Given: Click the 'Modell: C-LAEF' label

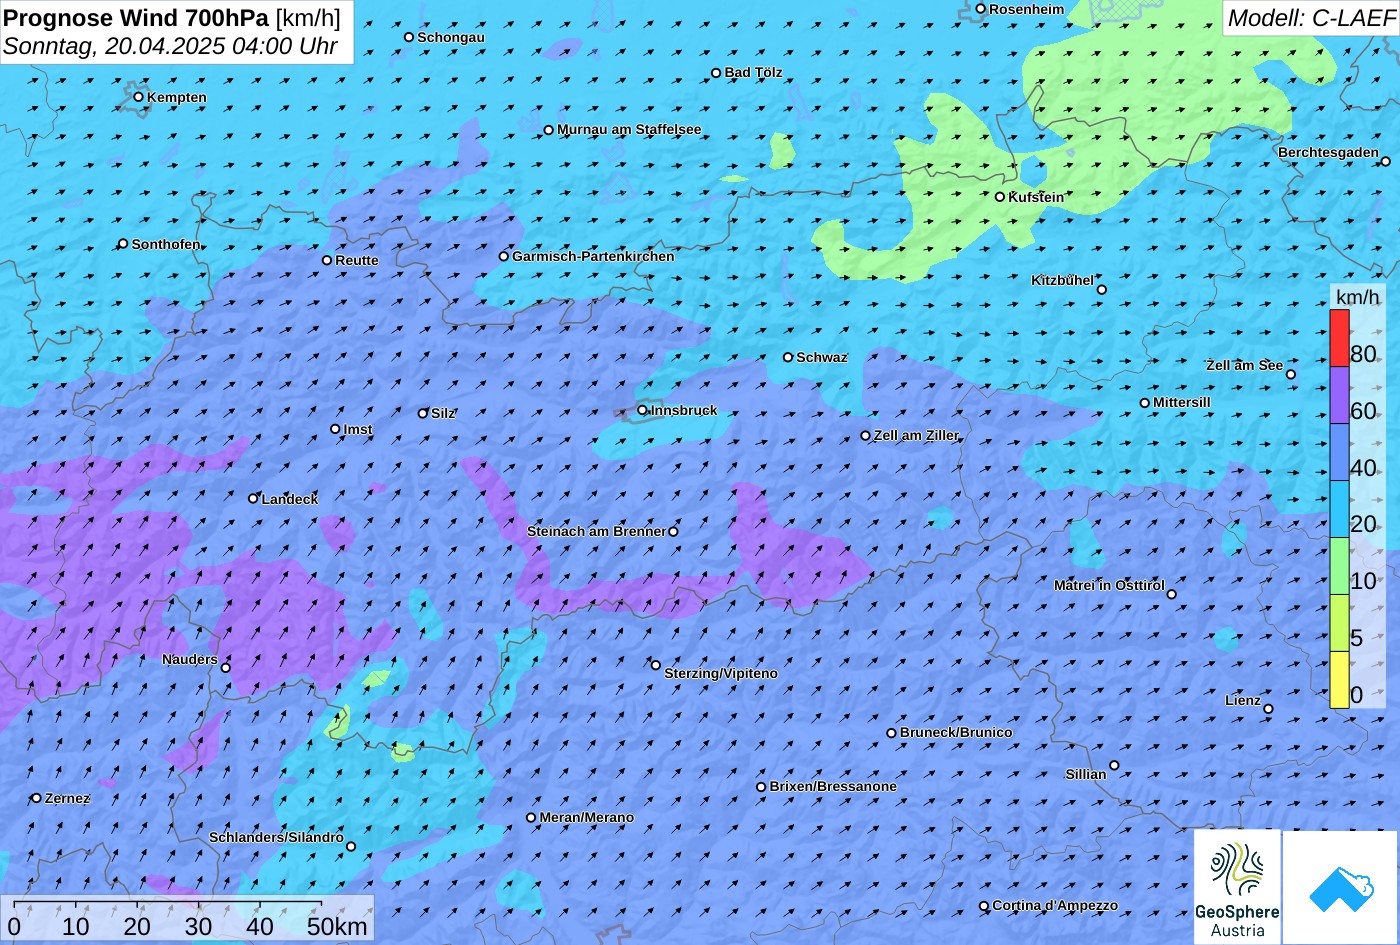Looking at the screenshot, I should pyautogui.click(x=1310, y=17).
